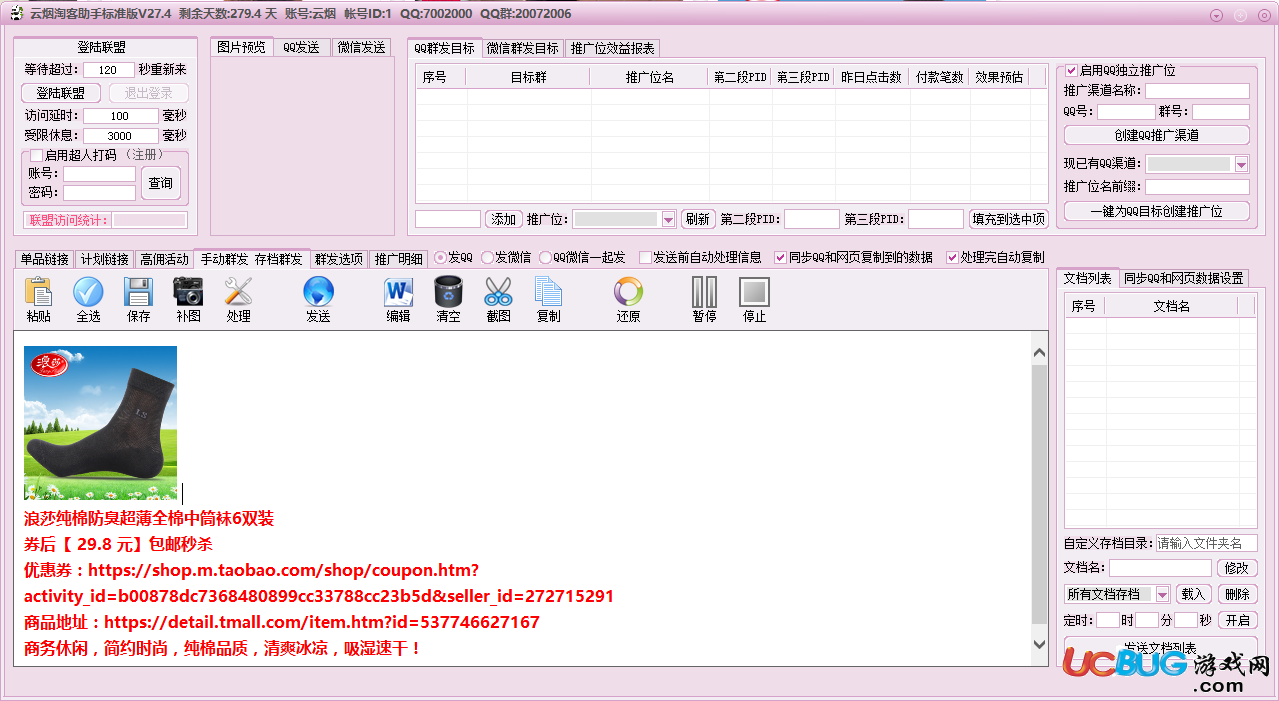
Task: Check 发送前自动处理信息 option
Action: click(x=645, y=257)
